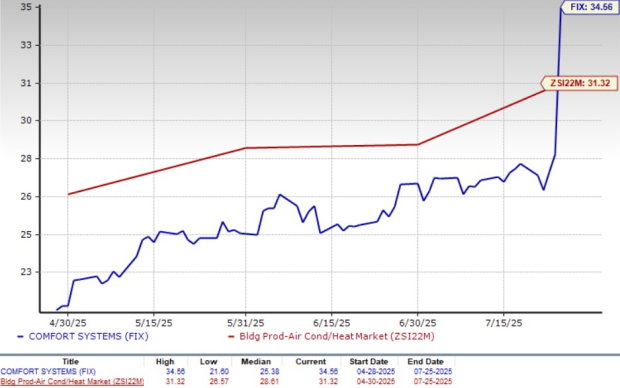Screen dimensions: 620x388
Task: Click ZSI22M start date 04-30-2025
Action: click(x=376, y=381)
